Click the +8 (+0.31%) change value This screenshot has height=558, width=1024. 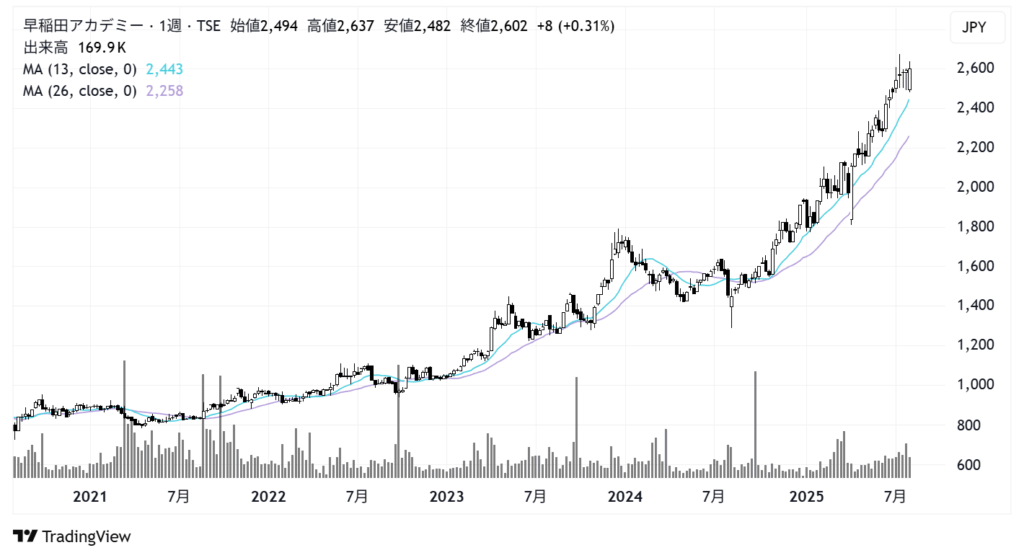pos(575,26)
